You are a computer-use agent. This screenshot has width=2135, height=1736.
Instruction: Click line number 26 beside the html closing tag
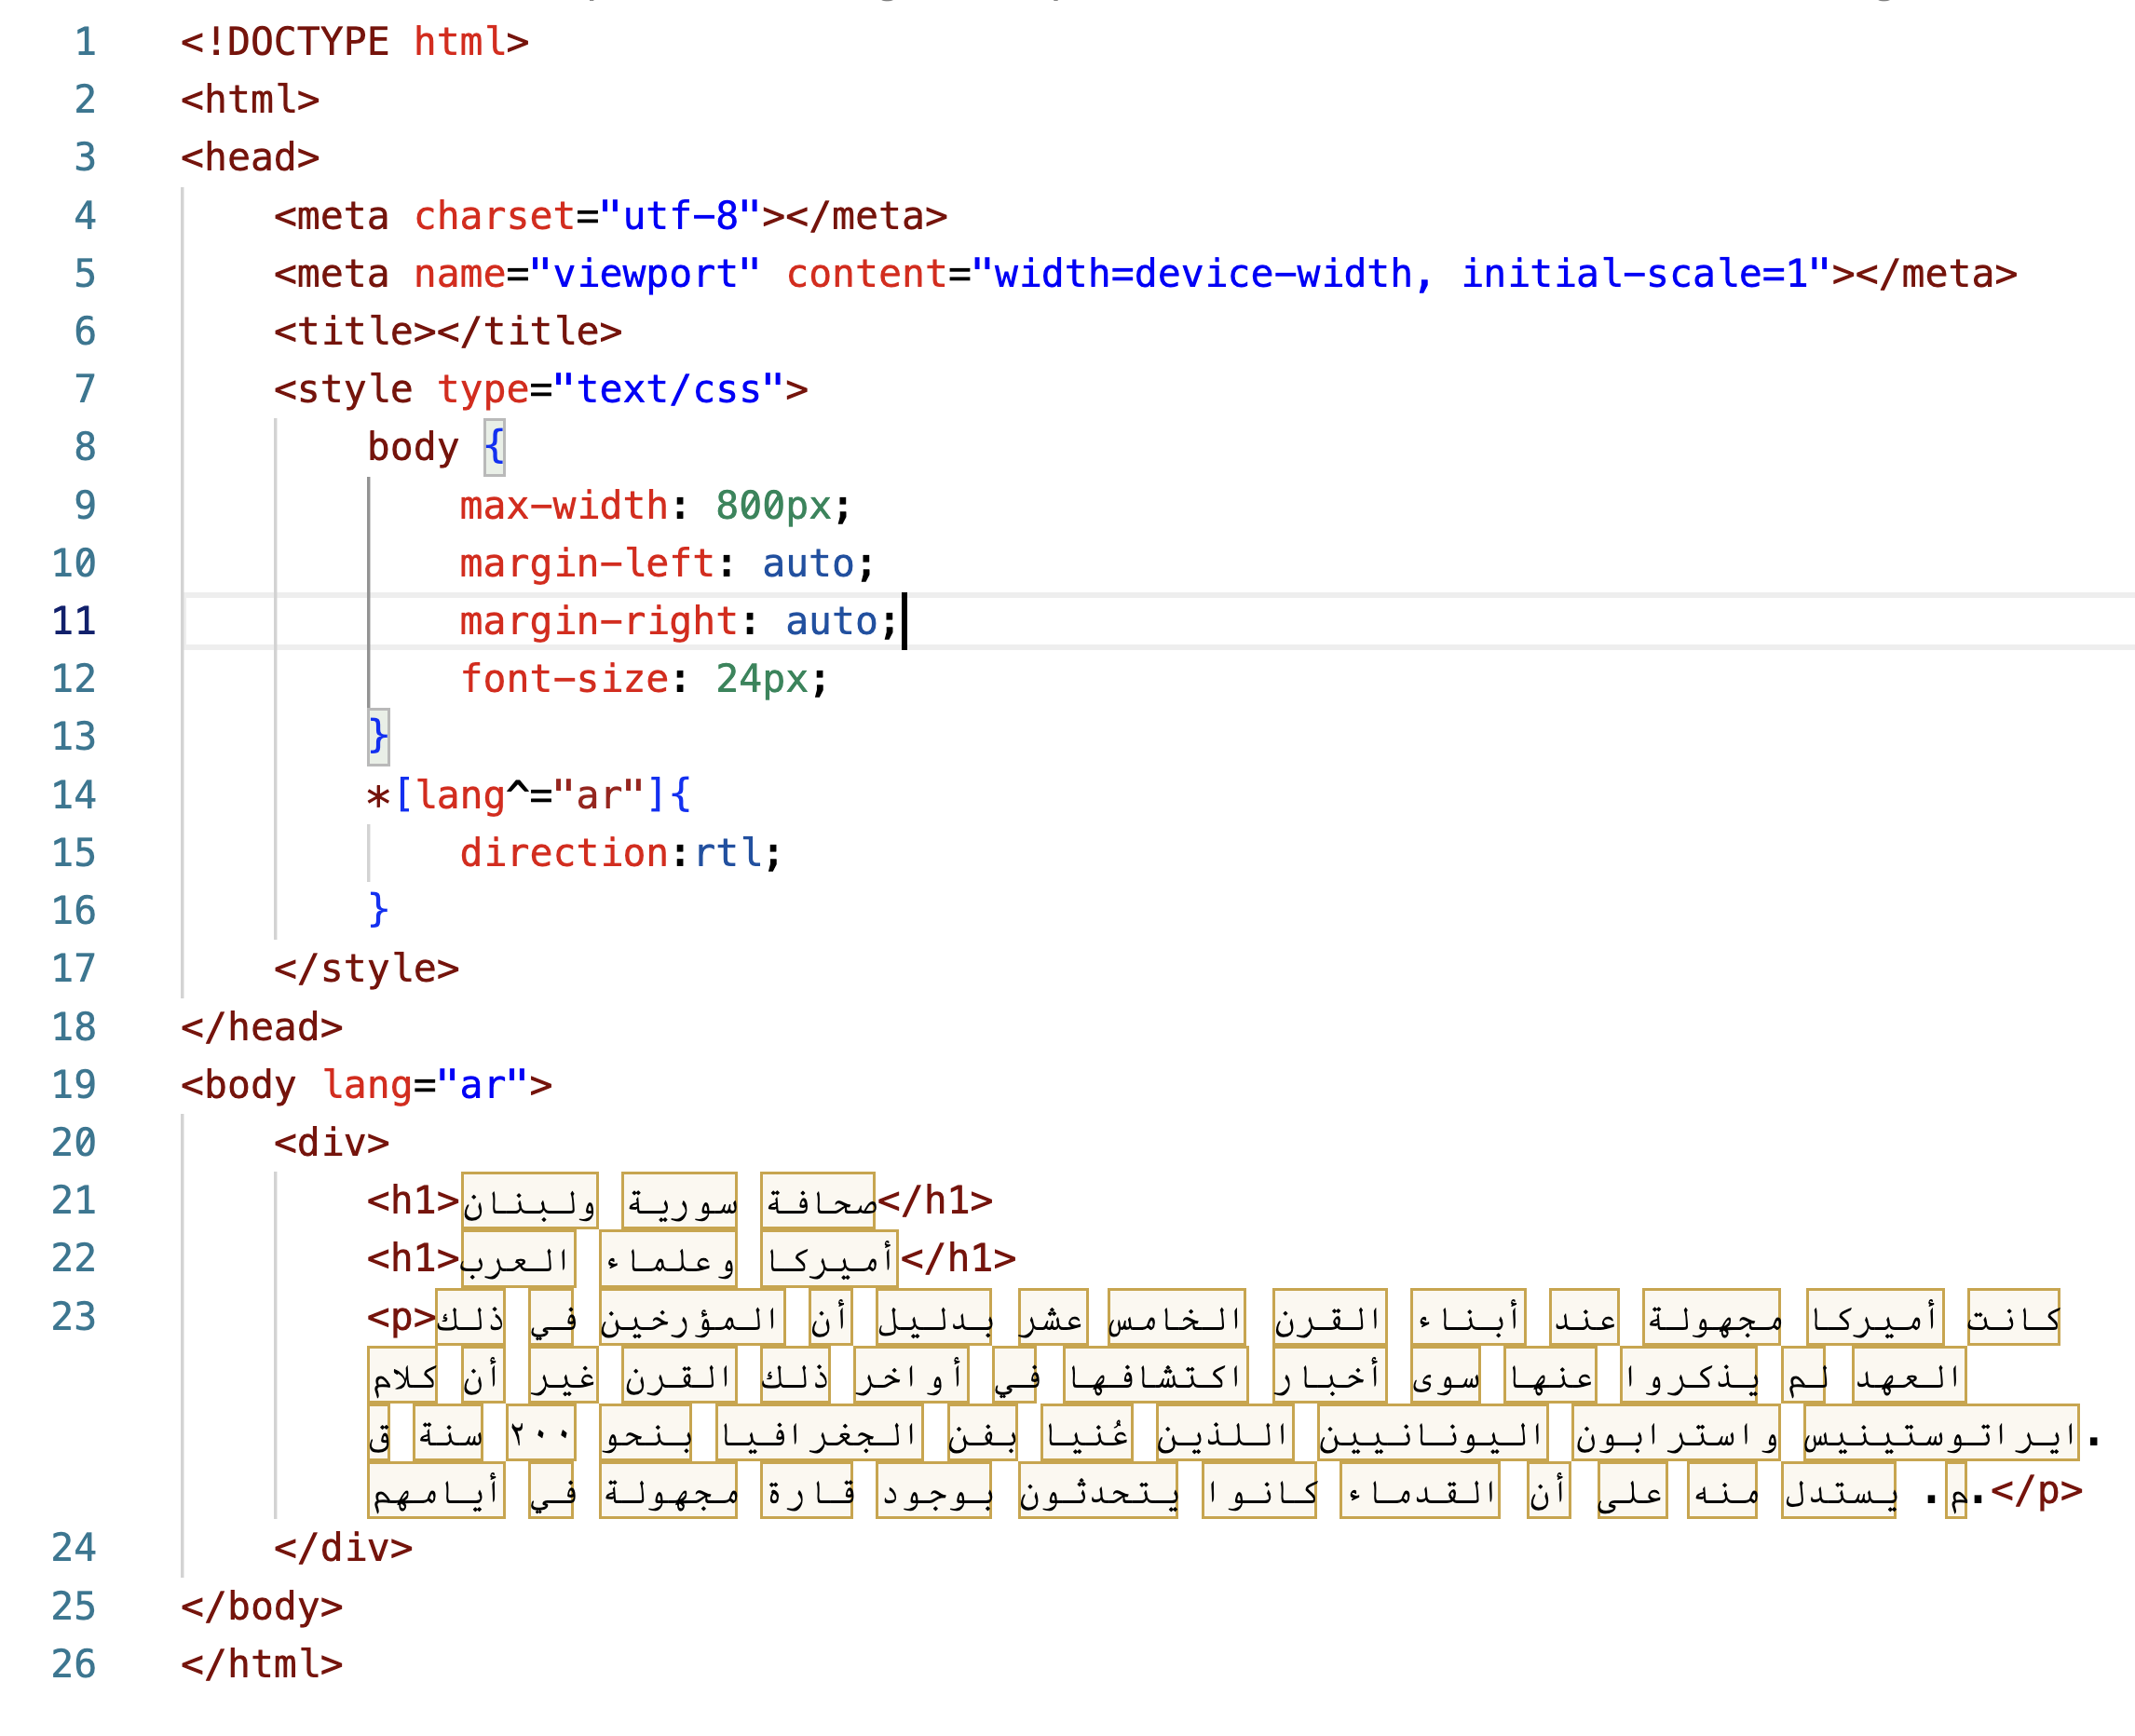[73, 1663]
